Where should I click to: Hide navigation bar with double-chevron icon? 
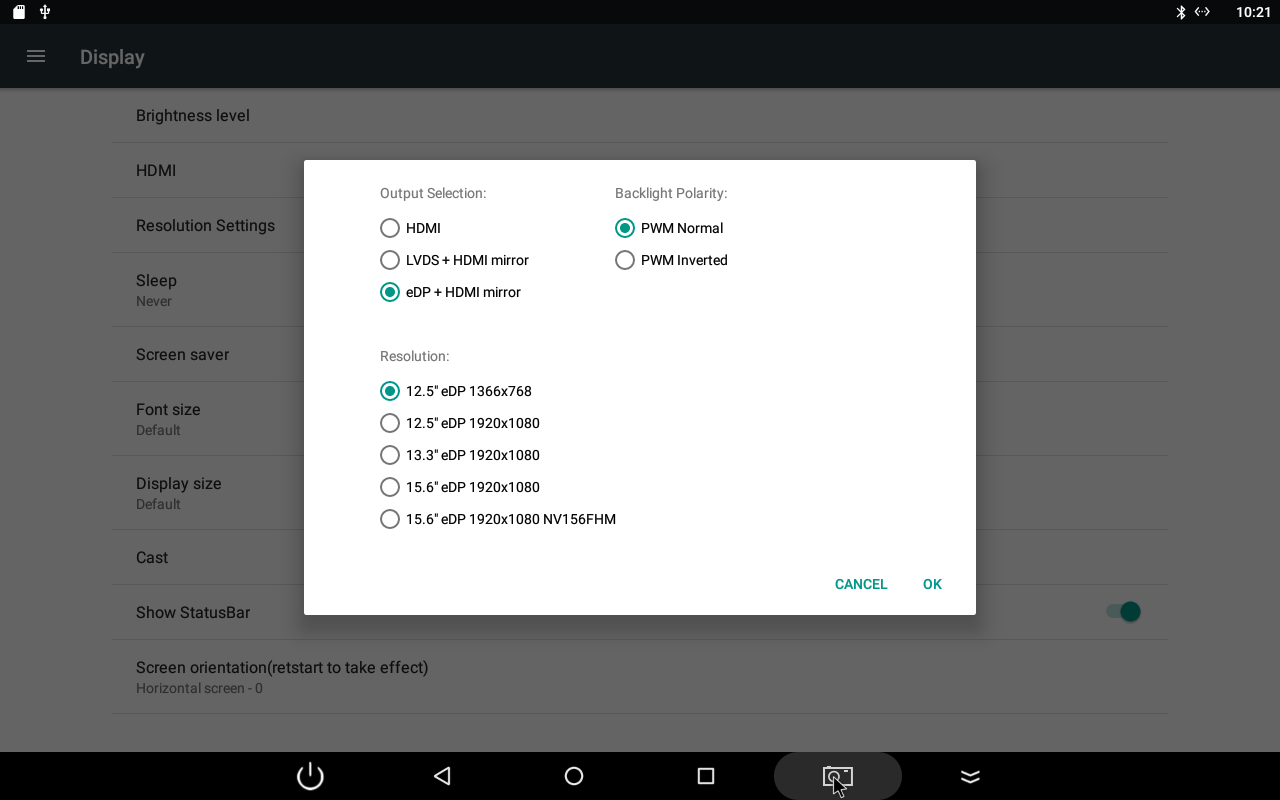970,776
